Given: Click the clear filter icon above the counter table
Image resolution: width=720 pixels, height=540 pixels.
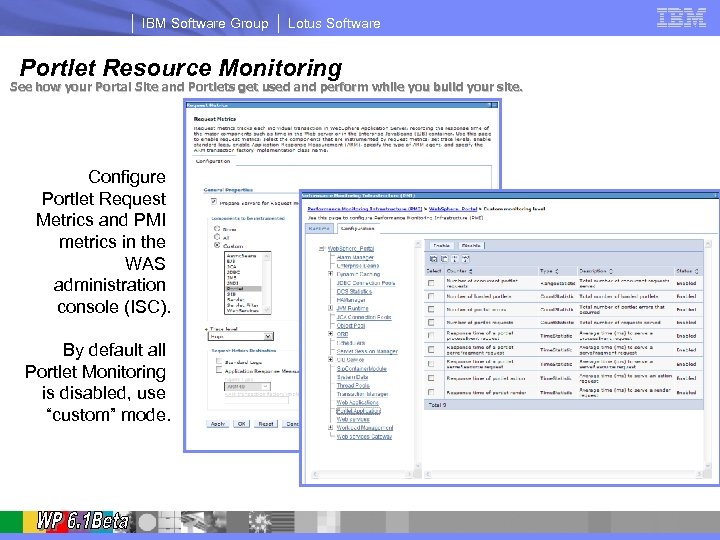Looking at the screenshot, I should [x=466, y=259].
